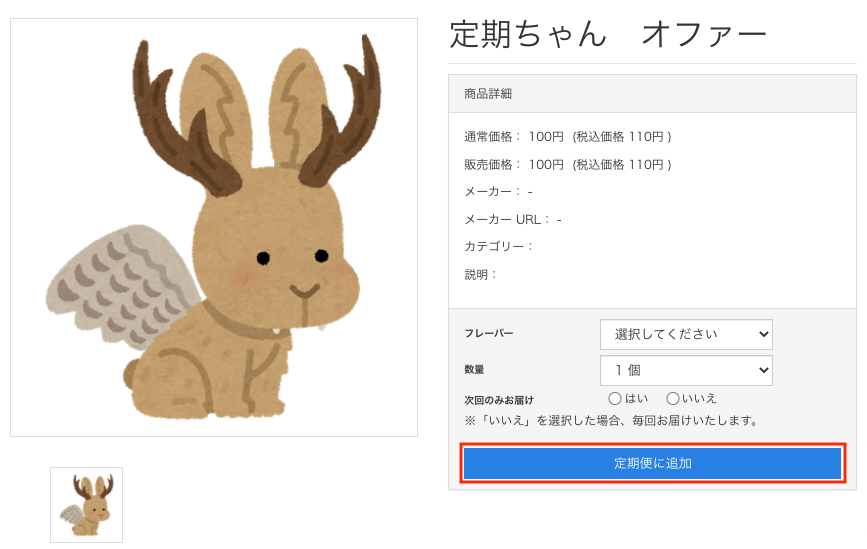The height and width of the screenshot is (549, 867).
Task: Select the いいえ radio button
Action: (672, 399)
